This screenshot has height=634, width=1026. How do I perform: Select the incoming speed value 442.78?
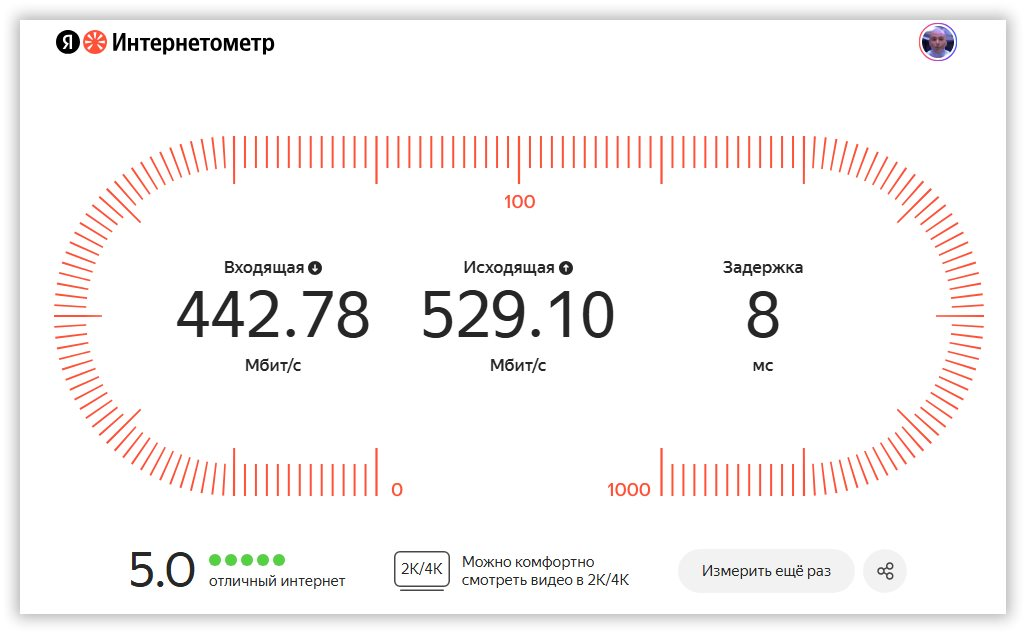click(273, 316)
